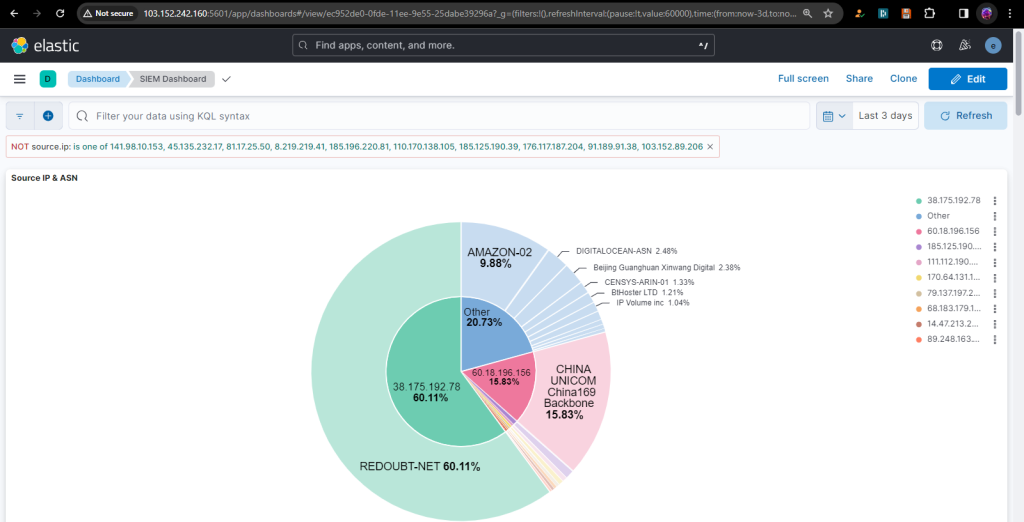Image resolution: width=1024 pixels, height=522 pixels.
Task: Open the filter options menu icon
Action: [x=20, y=116]
